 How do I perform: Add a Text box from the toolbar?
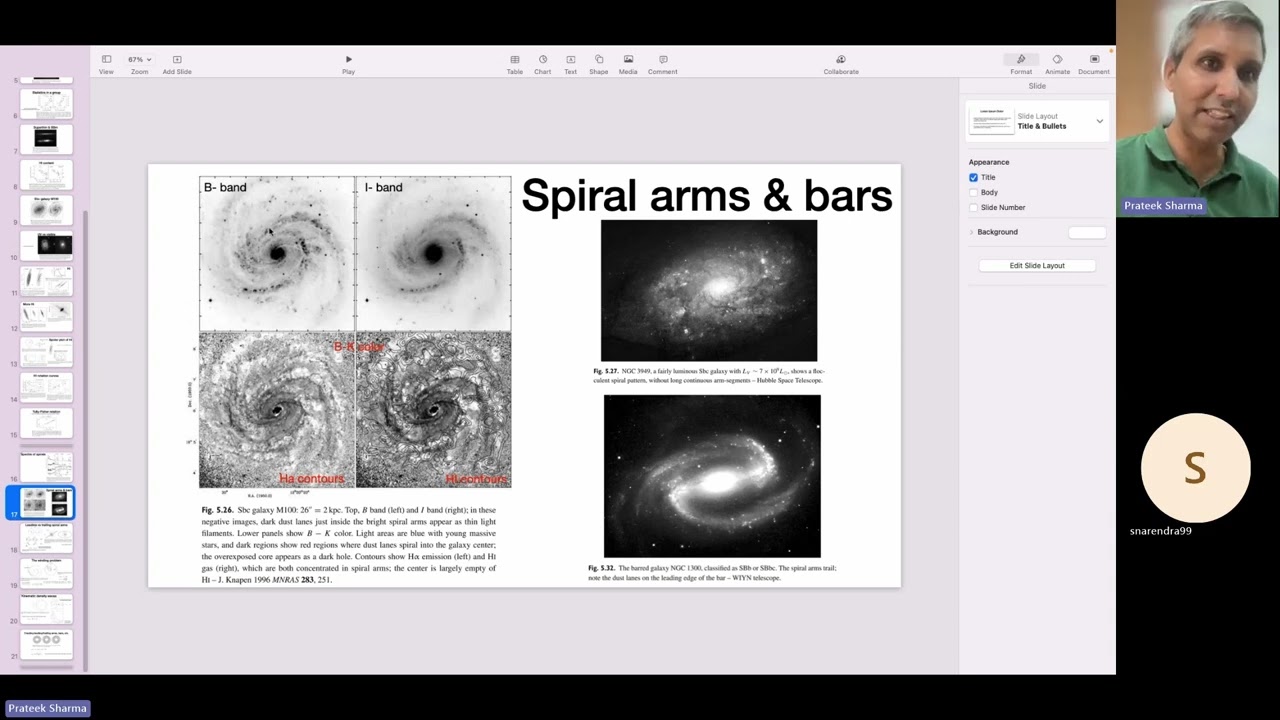570,59
